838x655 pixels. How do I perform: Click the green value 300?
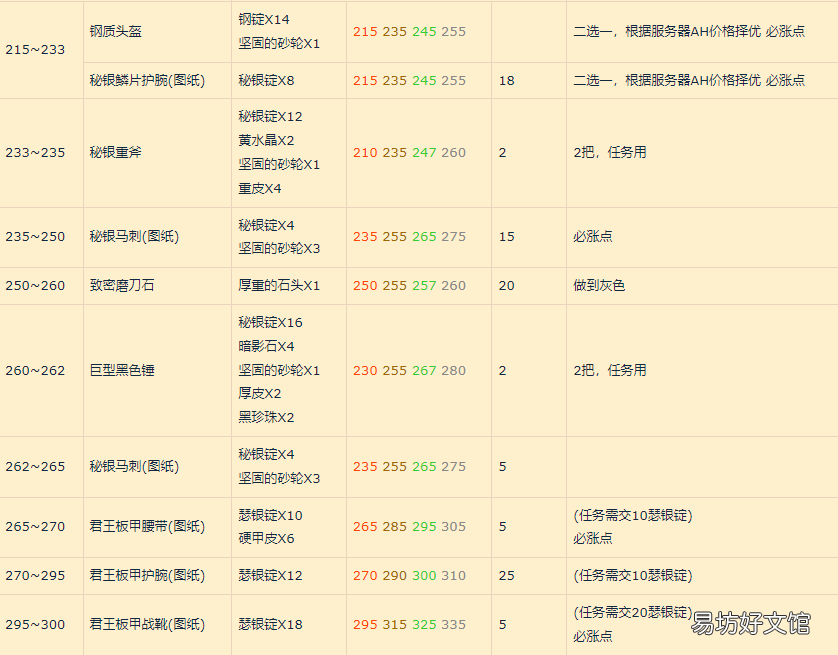[x=424, y=576]
